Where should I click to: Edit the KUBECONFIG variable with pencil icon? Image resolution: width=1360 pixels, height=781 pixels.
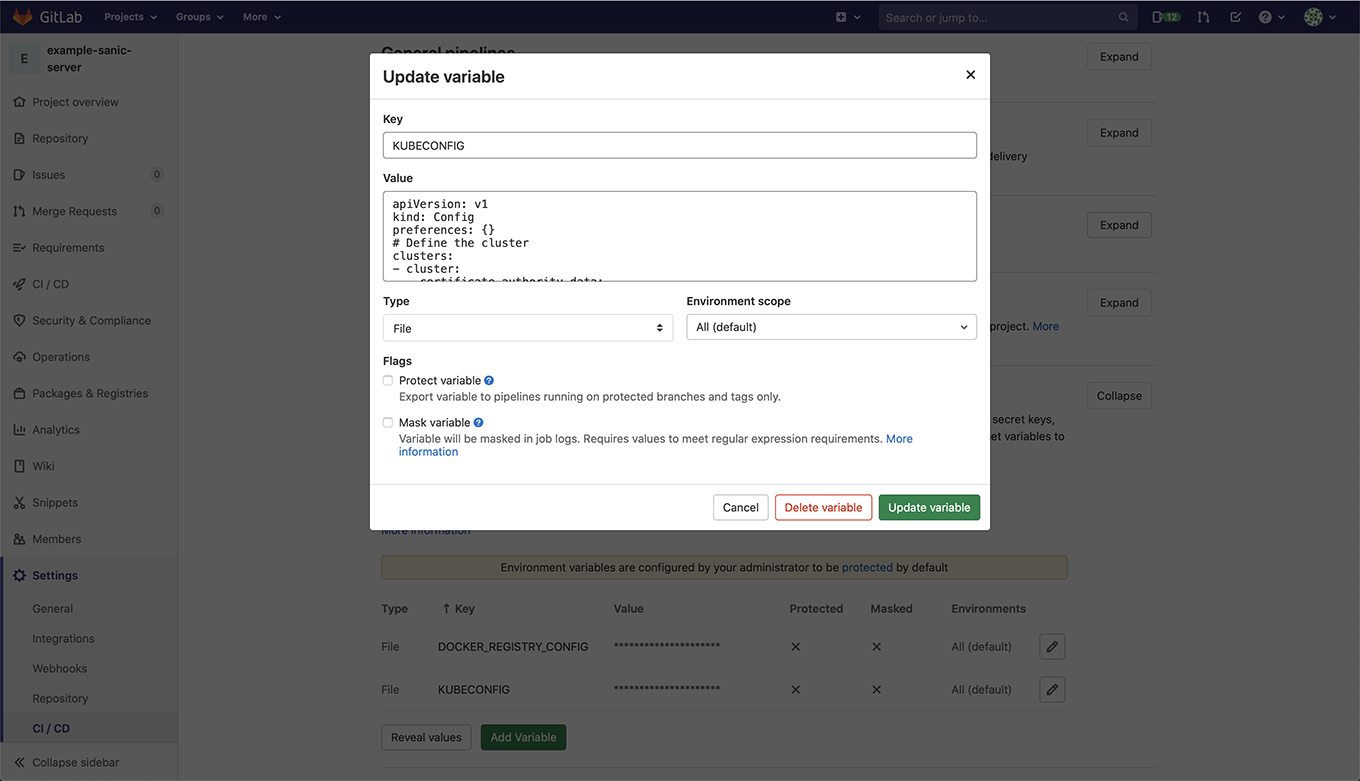click(1051, 689)
